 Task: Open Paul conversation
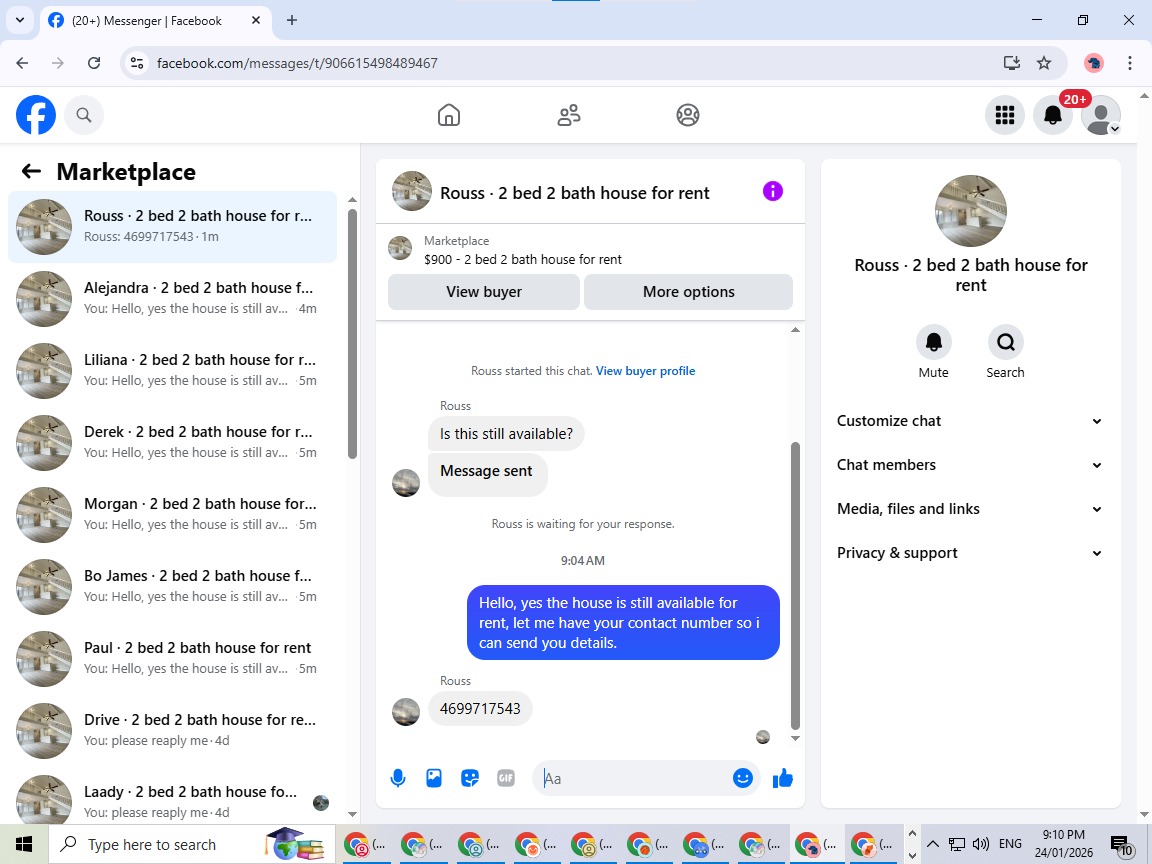pyautogui.click(x=173, y=658)
